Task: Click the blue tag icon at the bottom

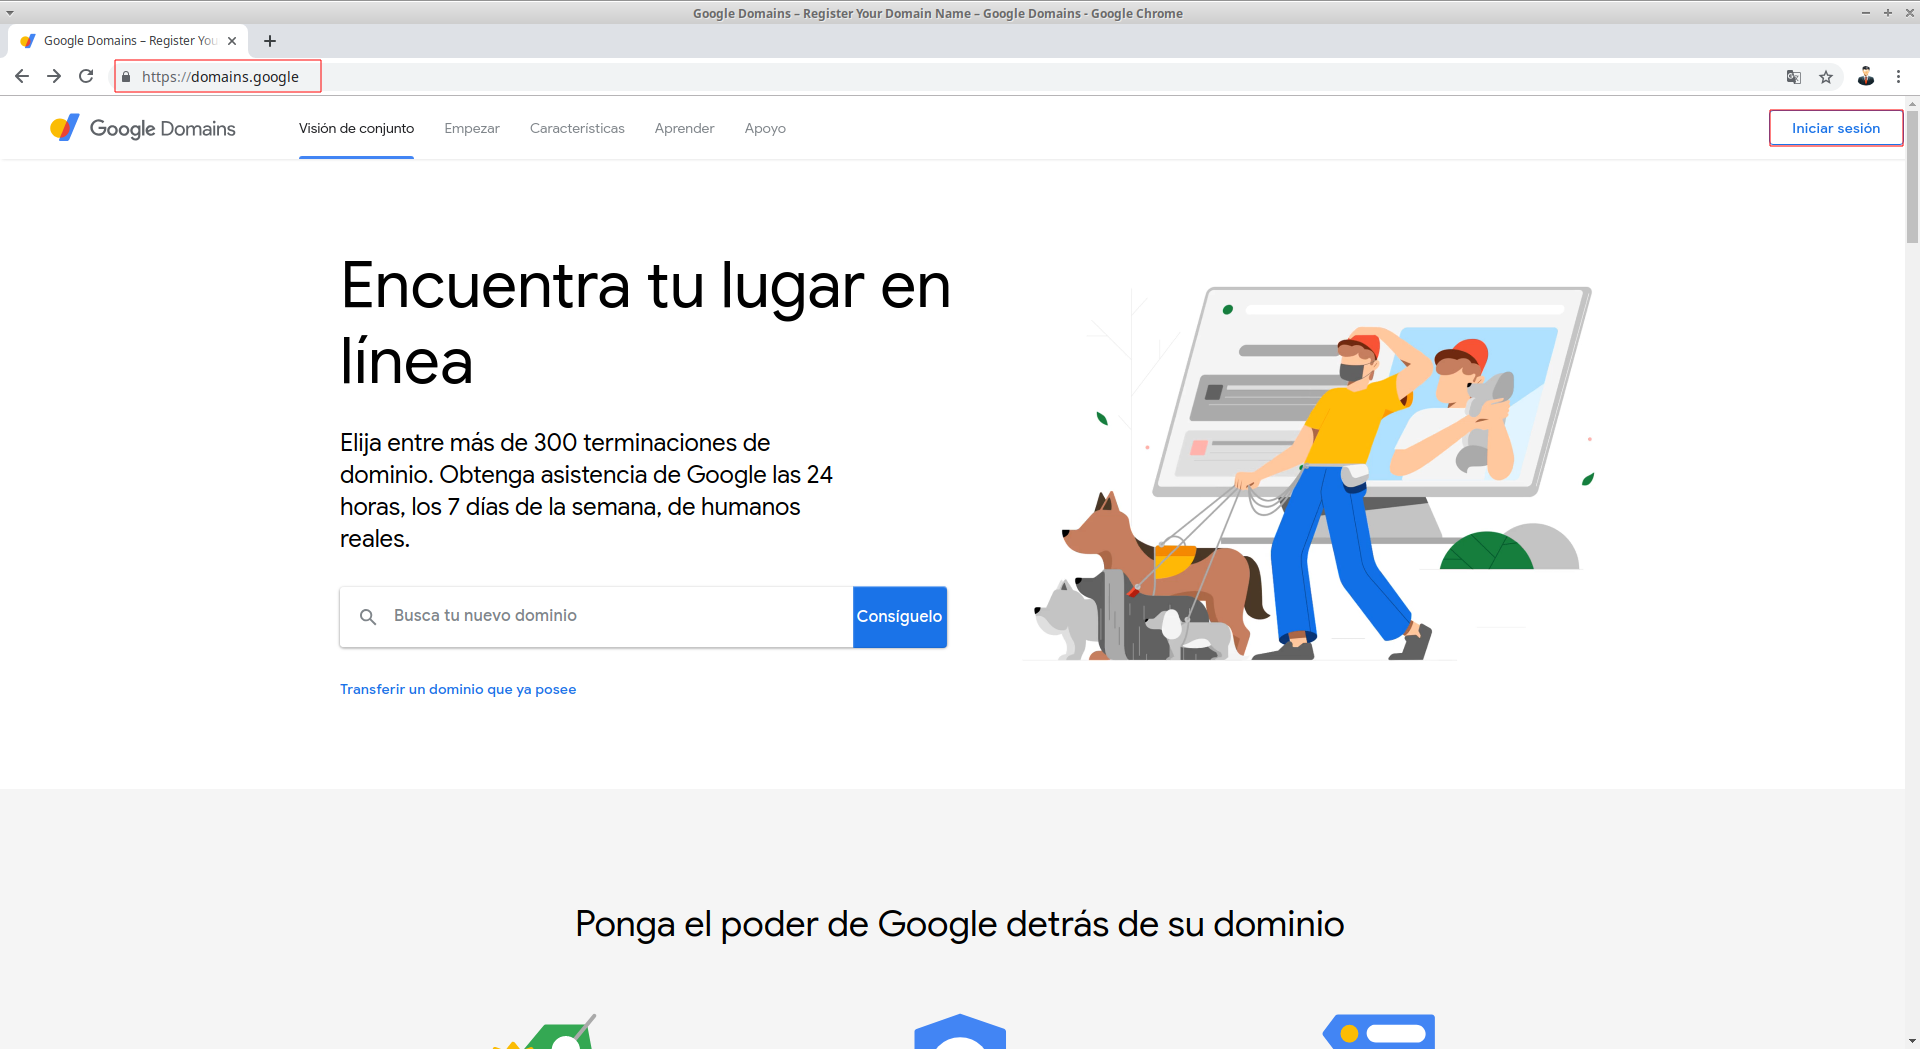Action: click(1380, 1031)
